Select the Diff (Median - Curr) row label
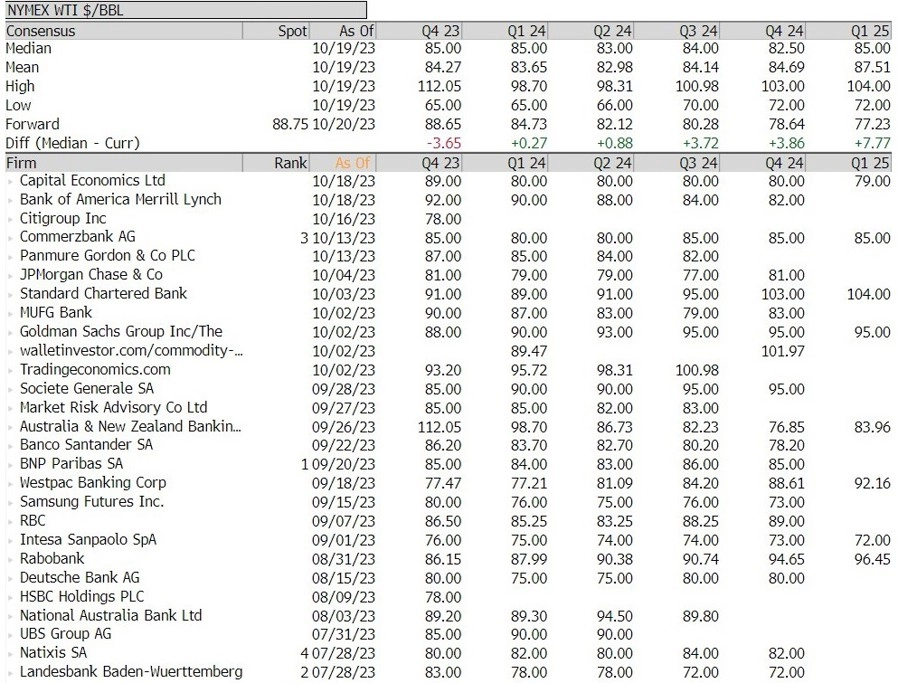The image size is (898, 683). pos(73,143)
